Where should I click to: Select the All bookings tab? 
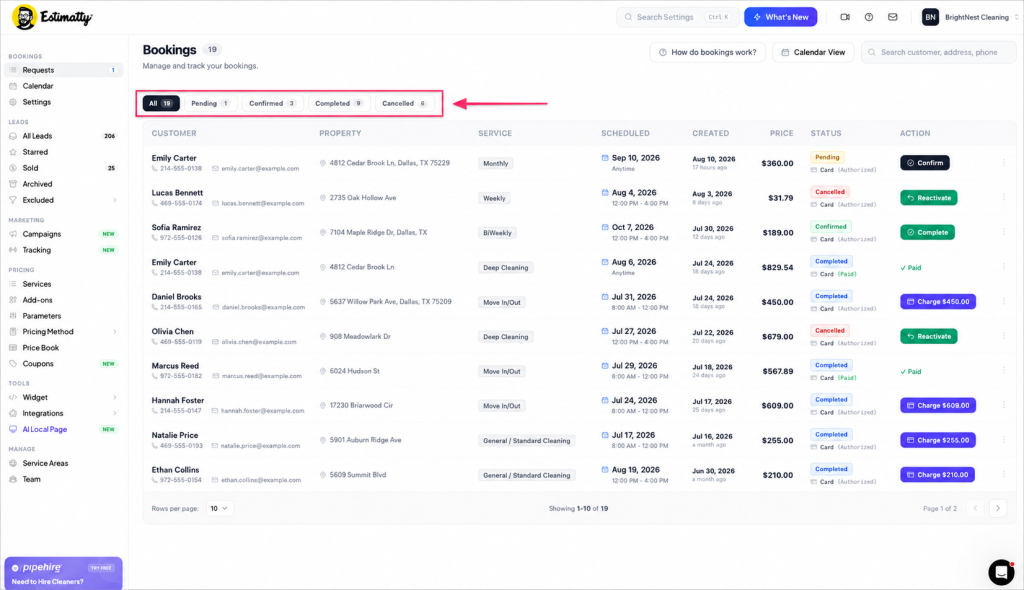161,103
